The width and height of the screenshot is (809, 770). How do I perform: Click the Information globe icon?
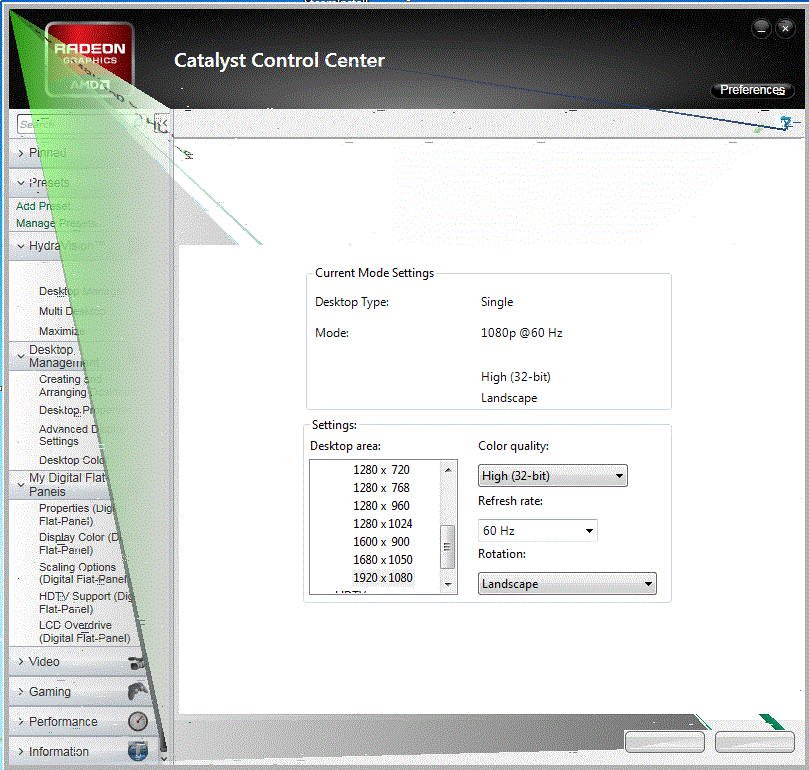pyautogui.click(x=138, y=751)
